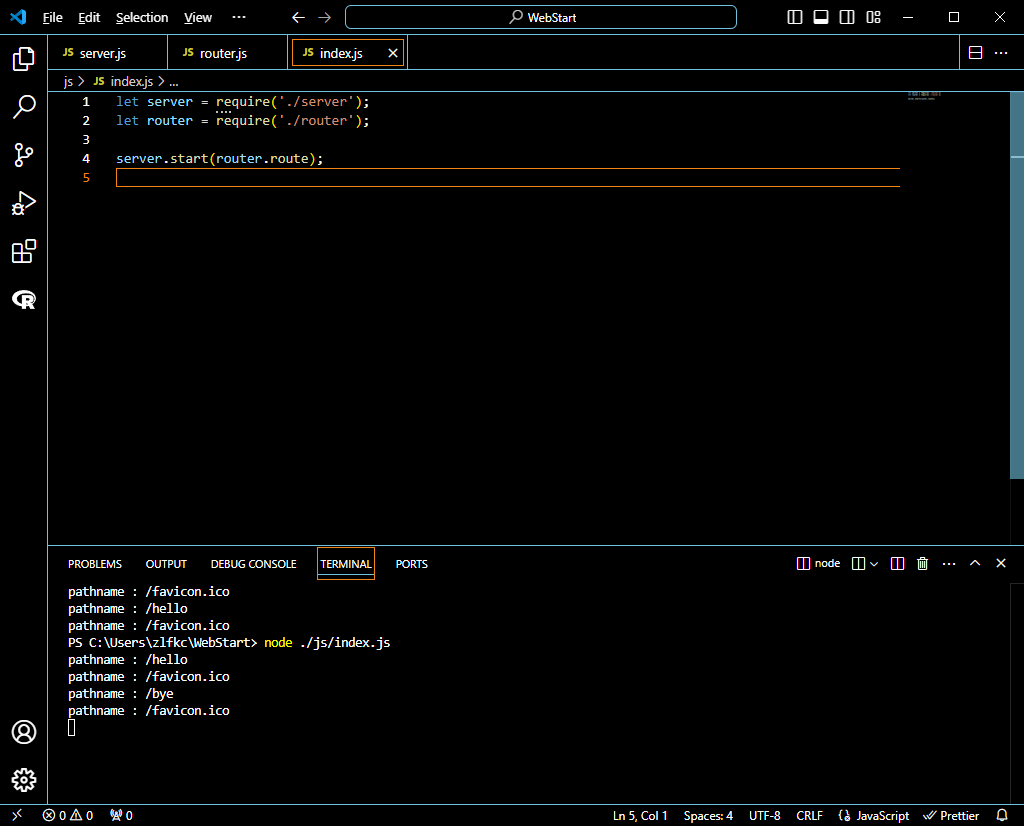Maximize the panel with the up chevron

975,563
